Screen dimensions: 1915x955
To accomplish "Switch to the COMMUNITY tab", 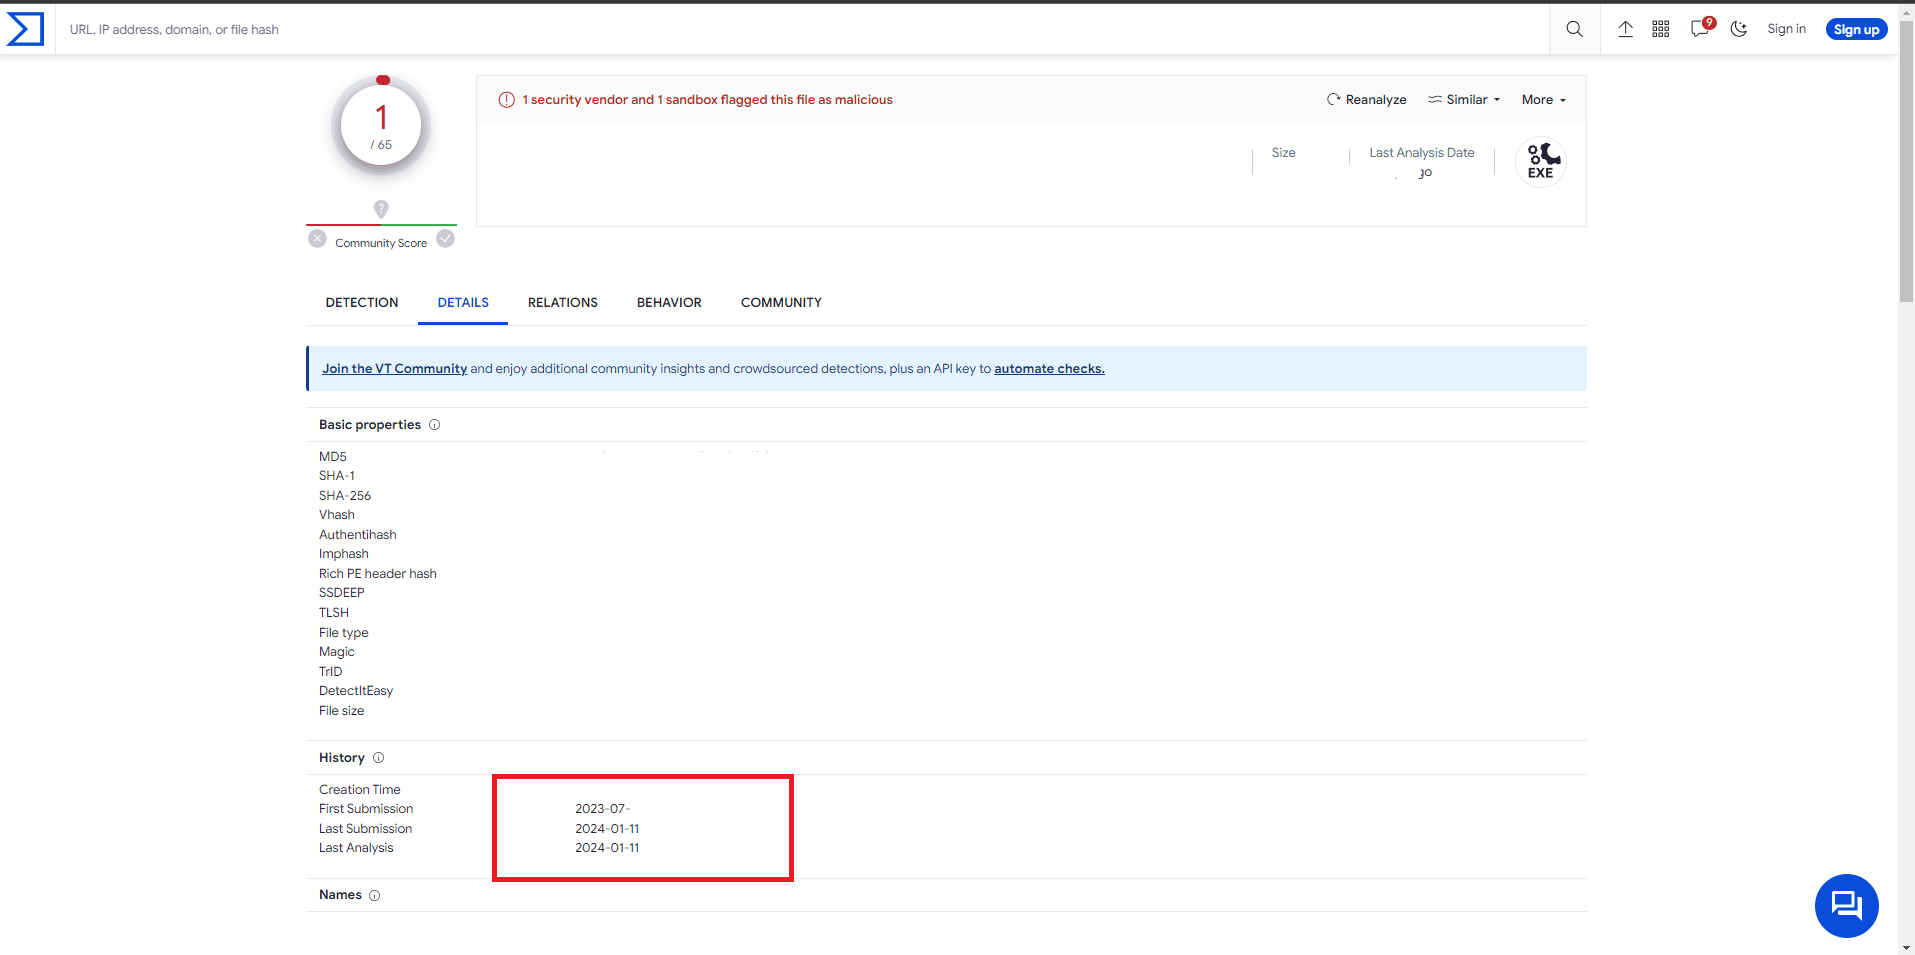I will click(781, 302).
